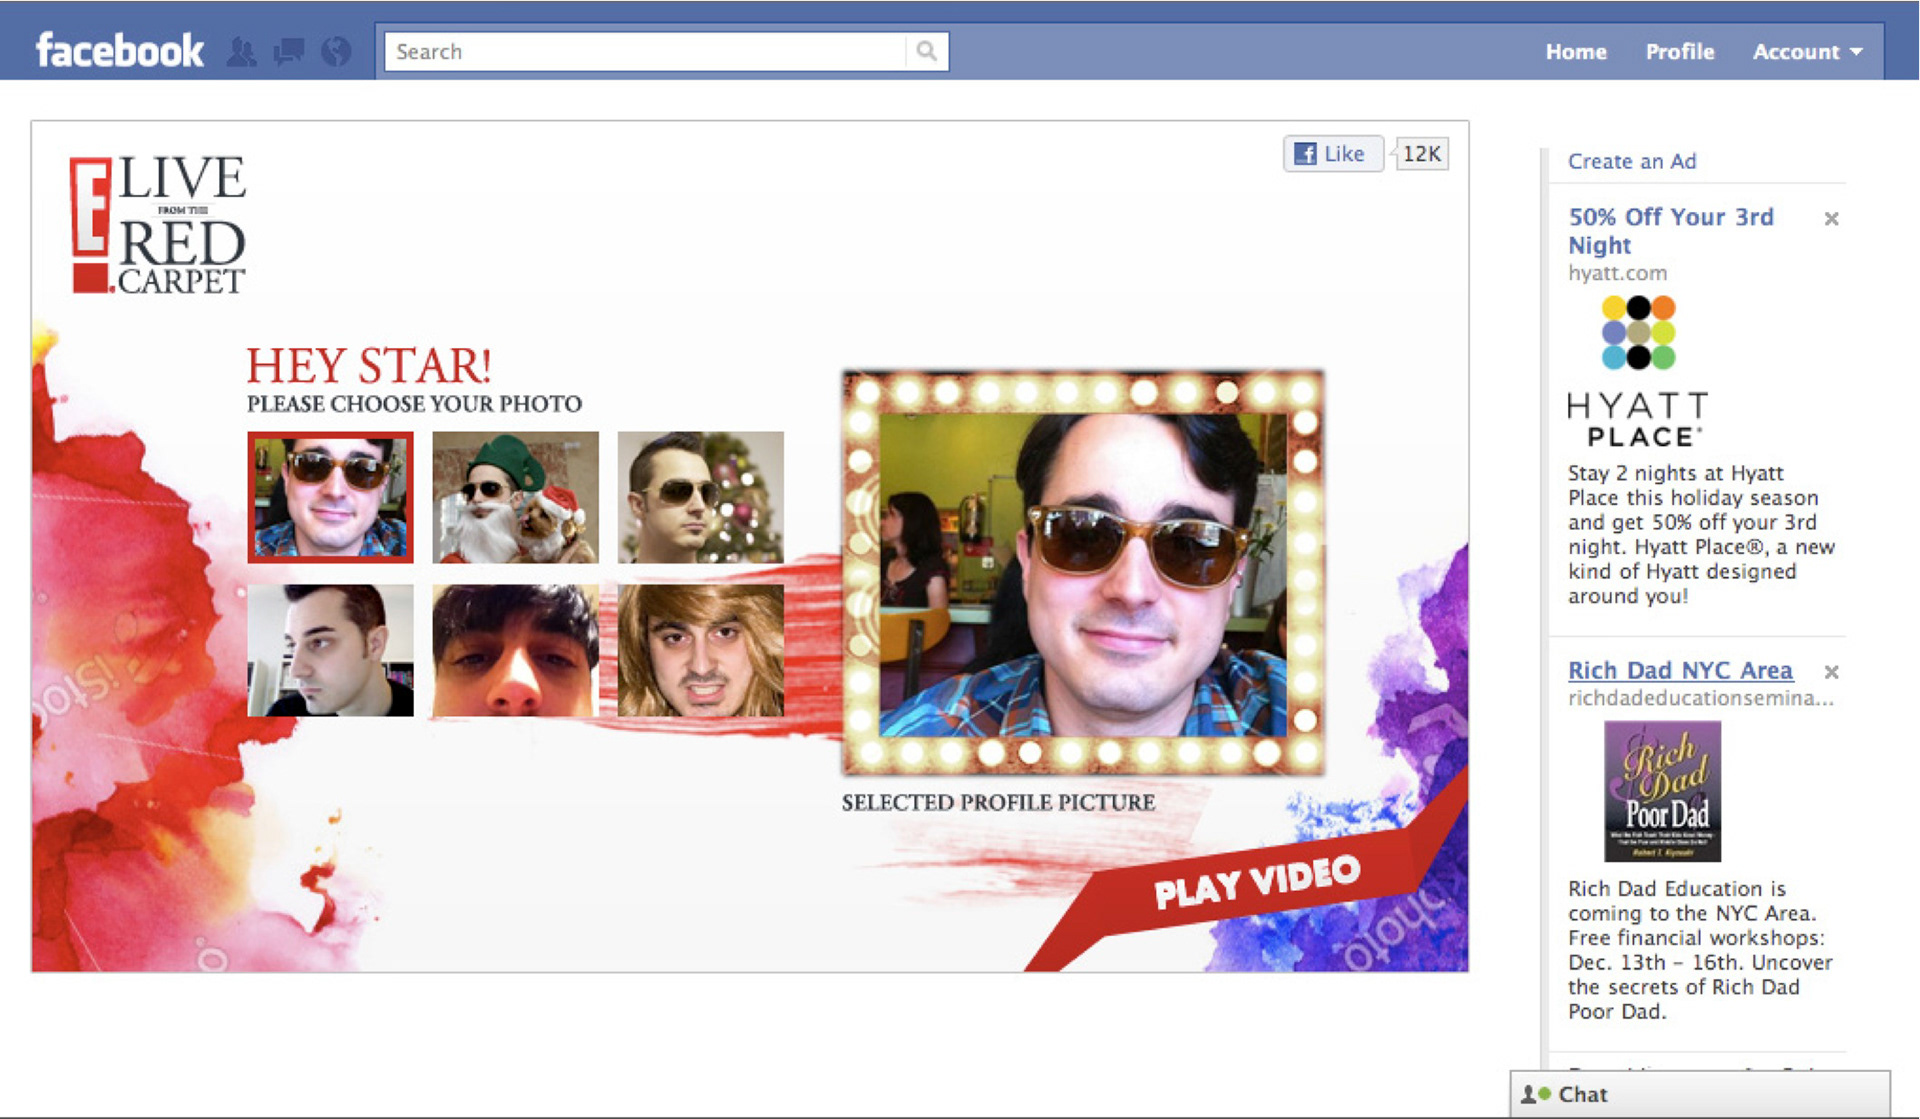Image resolution: width=1920 pixels, height=1119 pixels.
Task: Click the Facebook logo
Action: click(119, 50)
